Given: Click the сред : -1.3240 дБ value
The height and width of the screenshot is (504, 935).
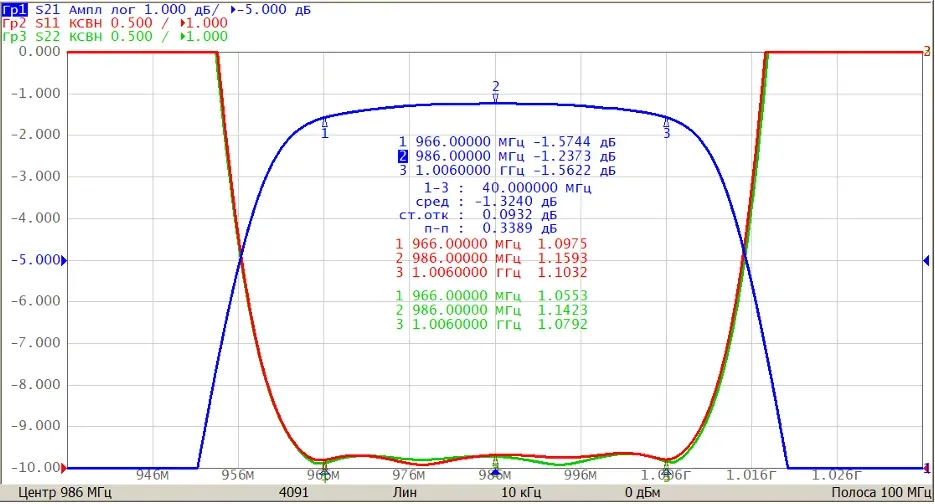Looking at the screenshot, I should (x=486, y=202).
